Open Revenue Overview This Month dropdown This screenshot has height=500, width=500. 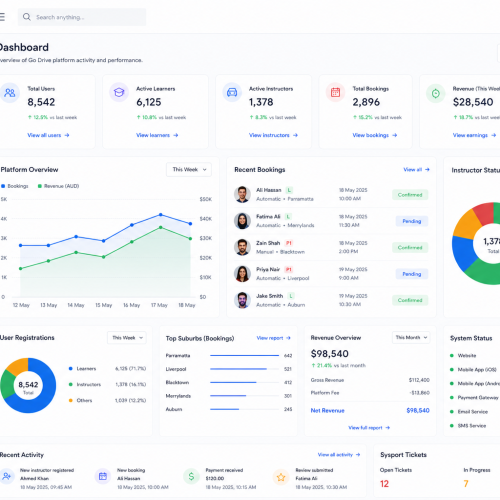pos(411,337)
